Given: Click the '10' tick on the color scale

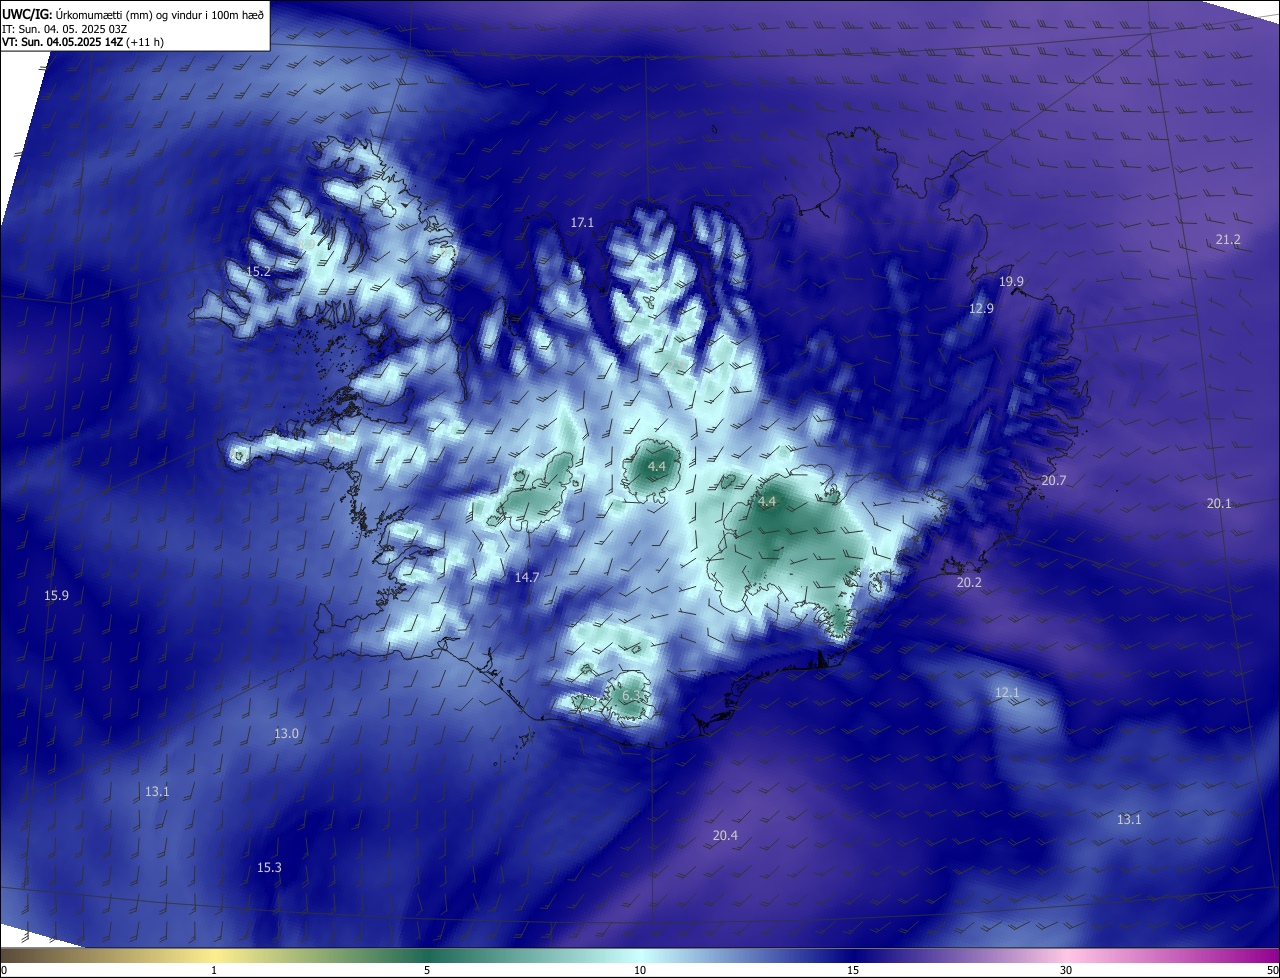Looking at the screenshot, I should point(640,970).
